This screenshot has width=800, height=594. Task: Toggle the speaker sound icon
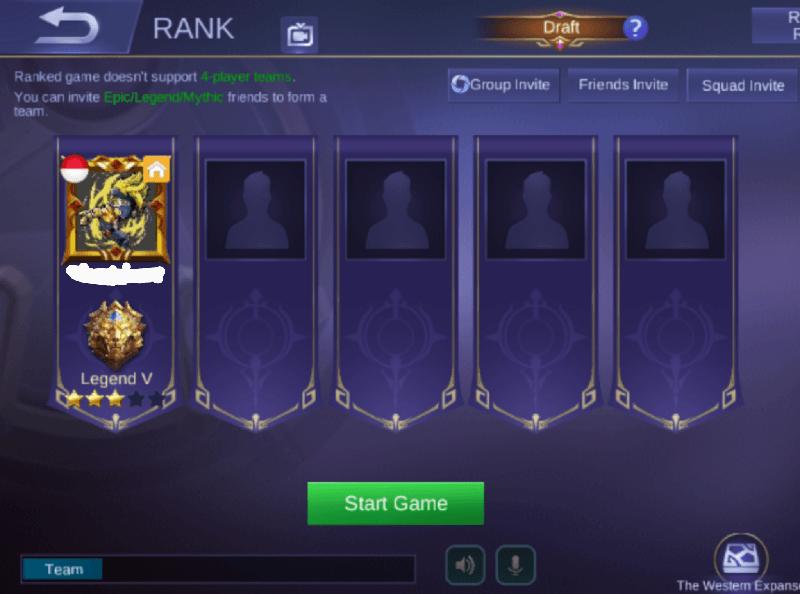[465, 565]
